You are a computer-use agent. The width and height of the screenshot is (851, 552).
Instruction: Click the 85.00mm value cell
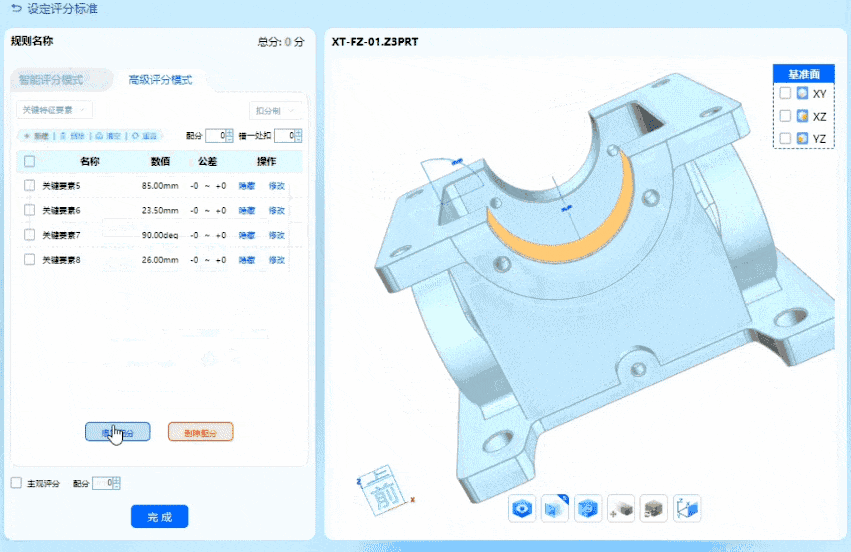(160, 186)
